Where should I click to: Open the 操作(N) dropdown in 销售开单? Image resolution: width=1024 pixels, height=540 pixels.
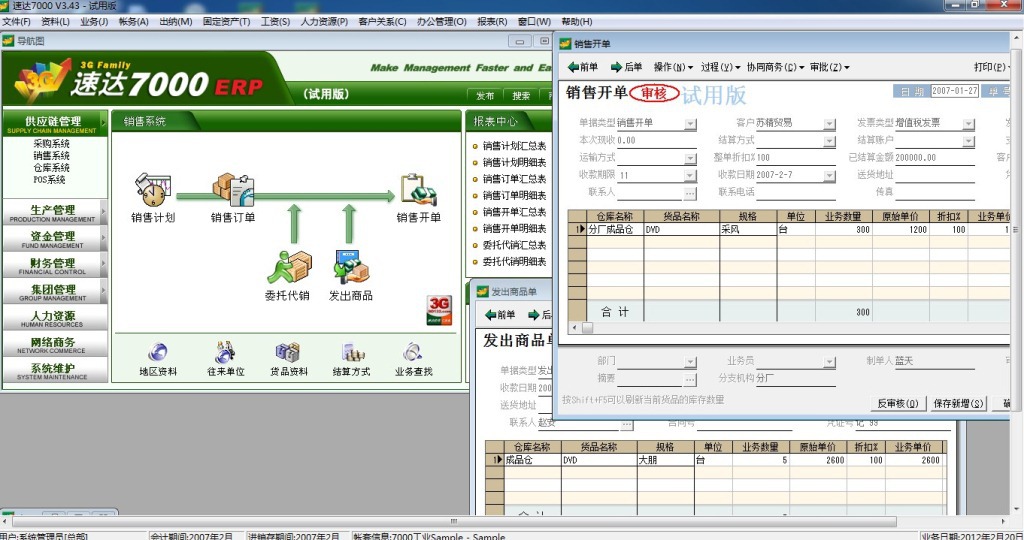(673, 67)
